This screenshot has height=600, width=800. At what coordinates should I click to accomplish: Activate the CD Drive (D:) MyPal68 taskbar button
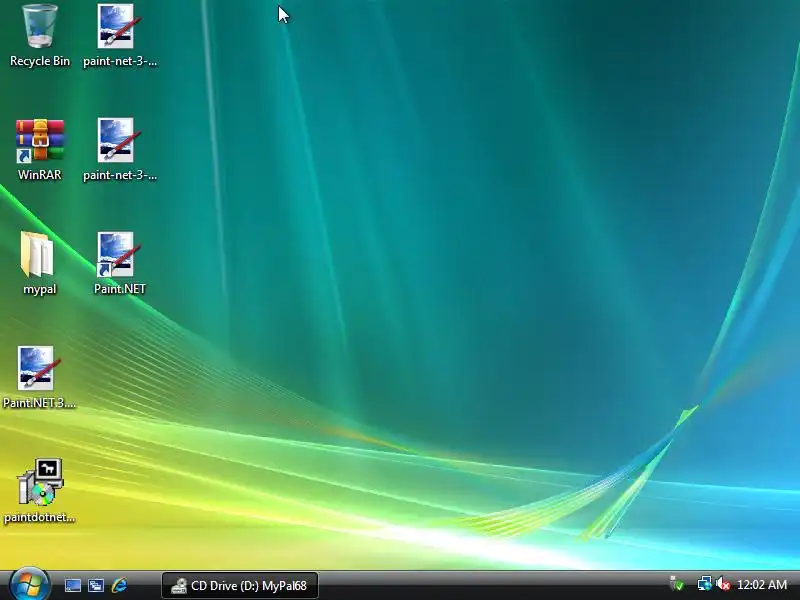tap(240, 585)
